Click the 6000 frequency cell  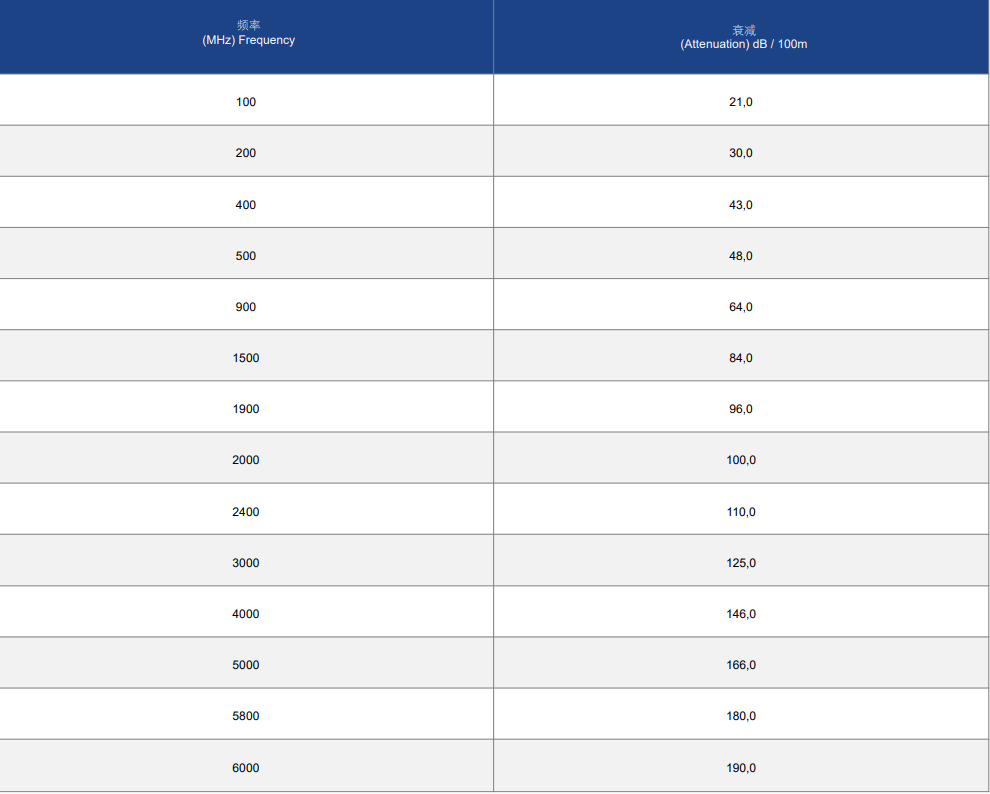246,766
